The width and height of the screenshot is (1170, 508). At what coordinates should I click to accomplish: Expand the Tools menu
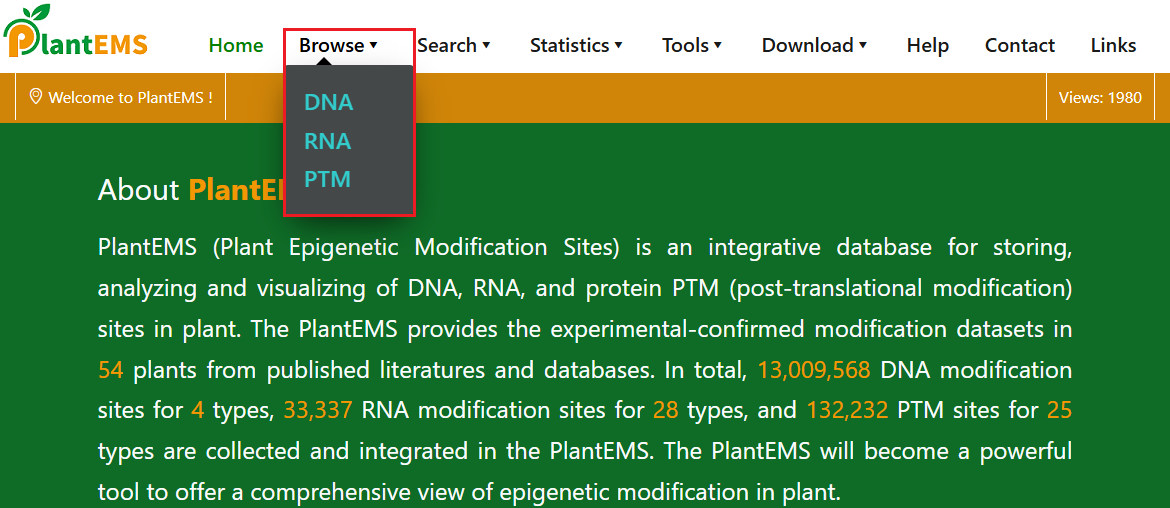coord(692,46)
